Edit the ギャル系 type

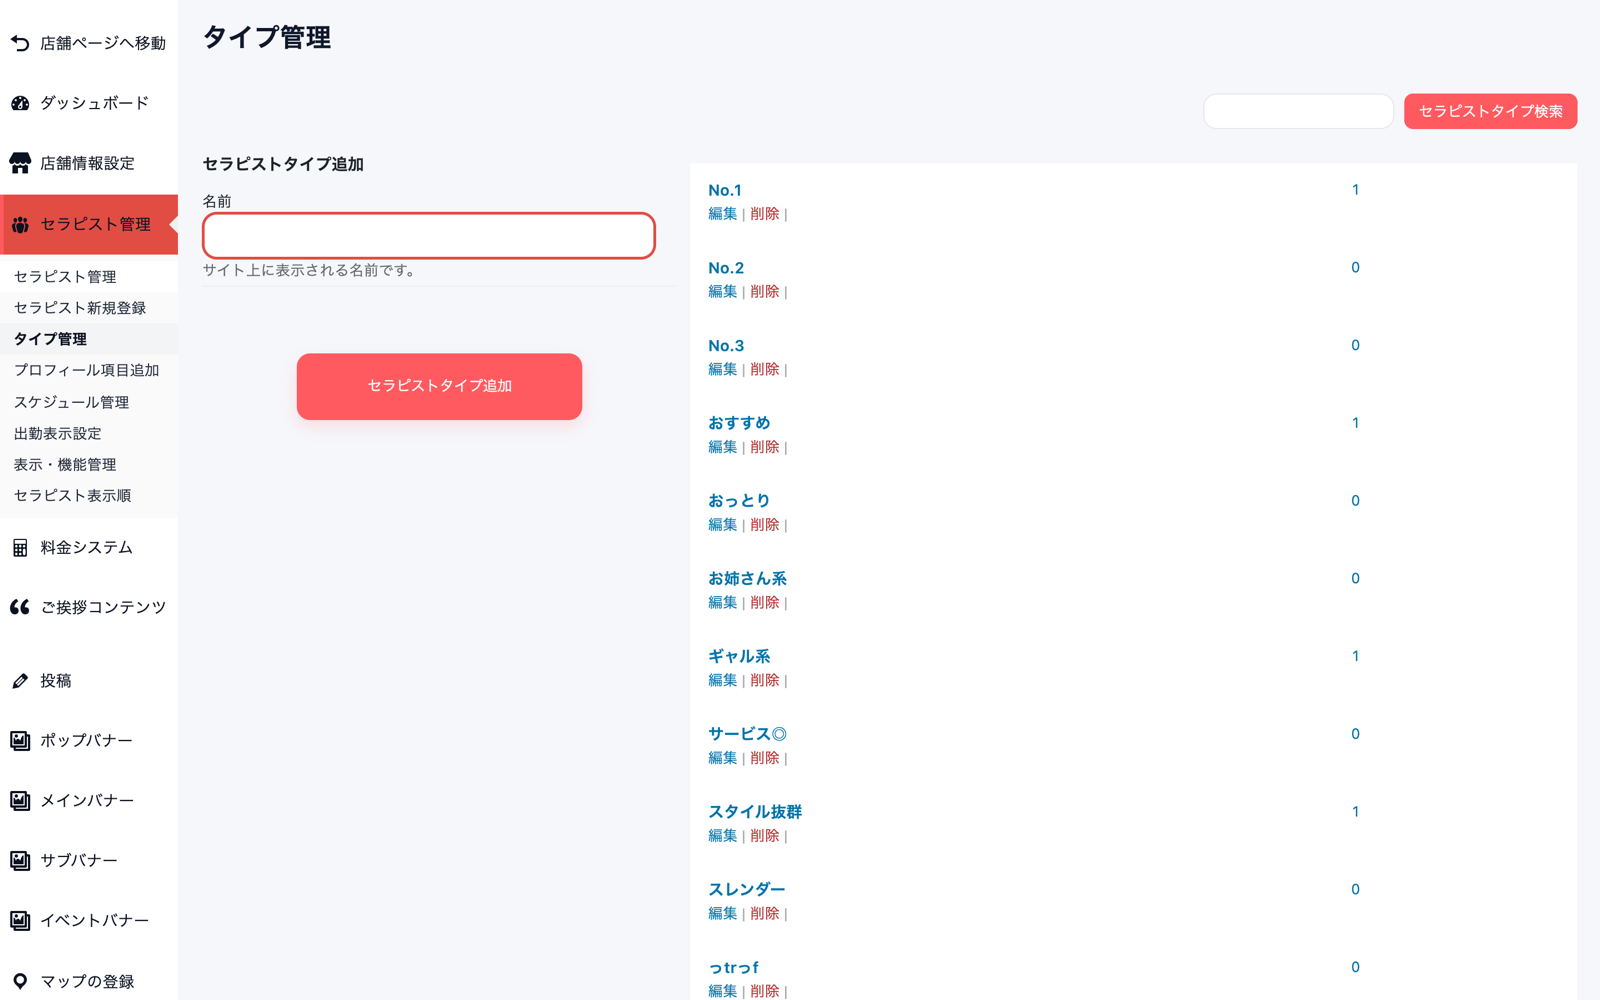click(722, 681)
